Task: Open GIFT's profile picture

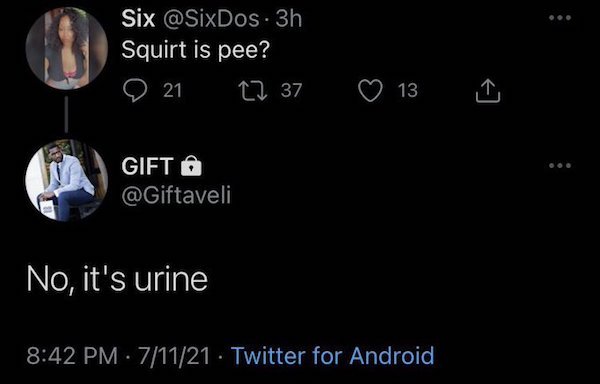Action: (67, 180)
